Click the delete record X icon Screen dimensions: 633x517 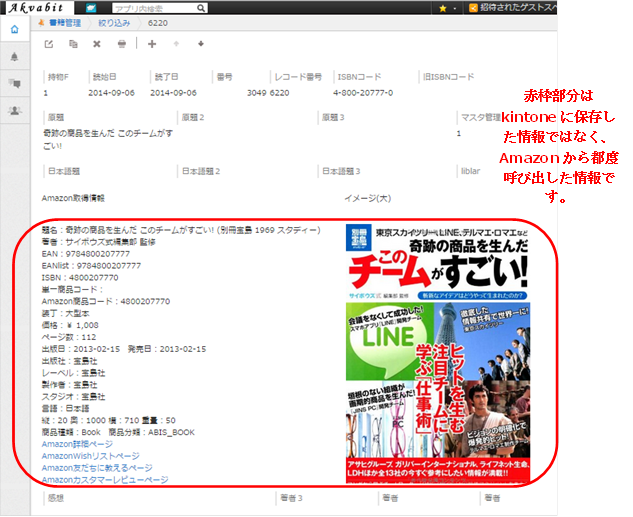[97, 44]
